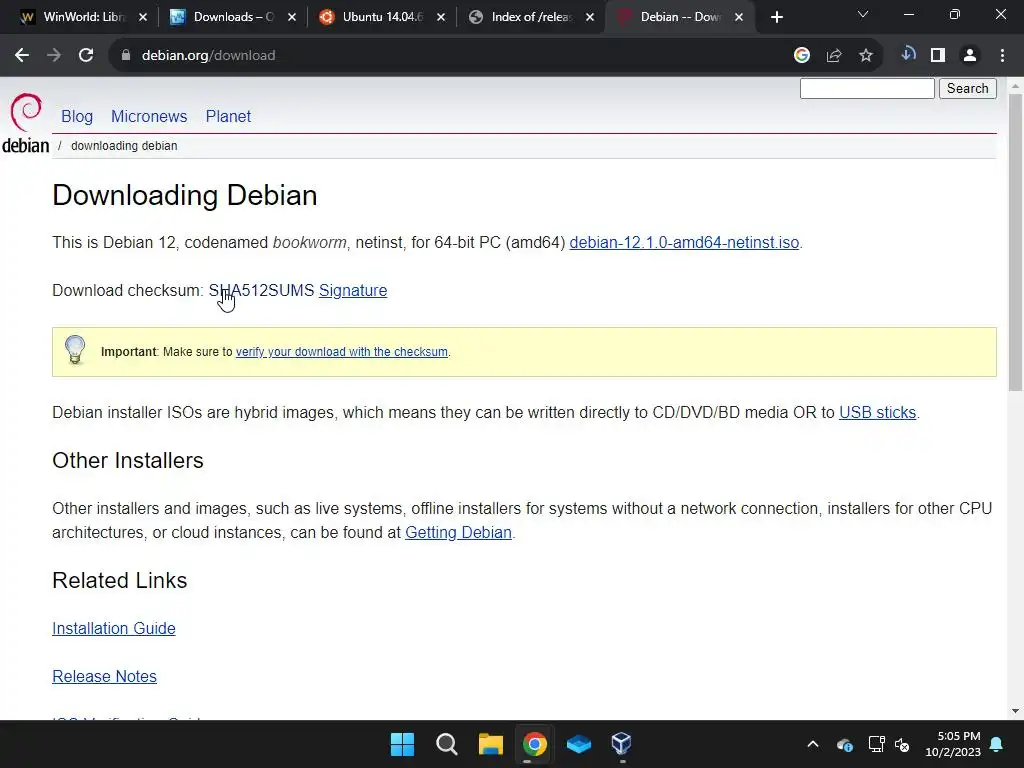This screenshot has width=1024, height=768.
Task: Close the Ubuntu 14.04.6 tab
Action: click(441, 18)
